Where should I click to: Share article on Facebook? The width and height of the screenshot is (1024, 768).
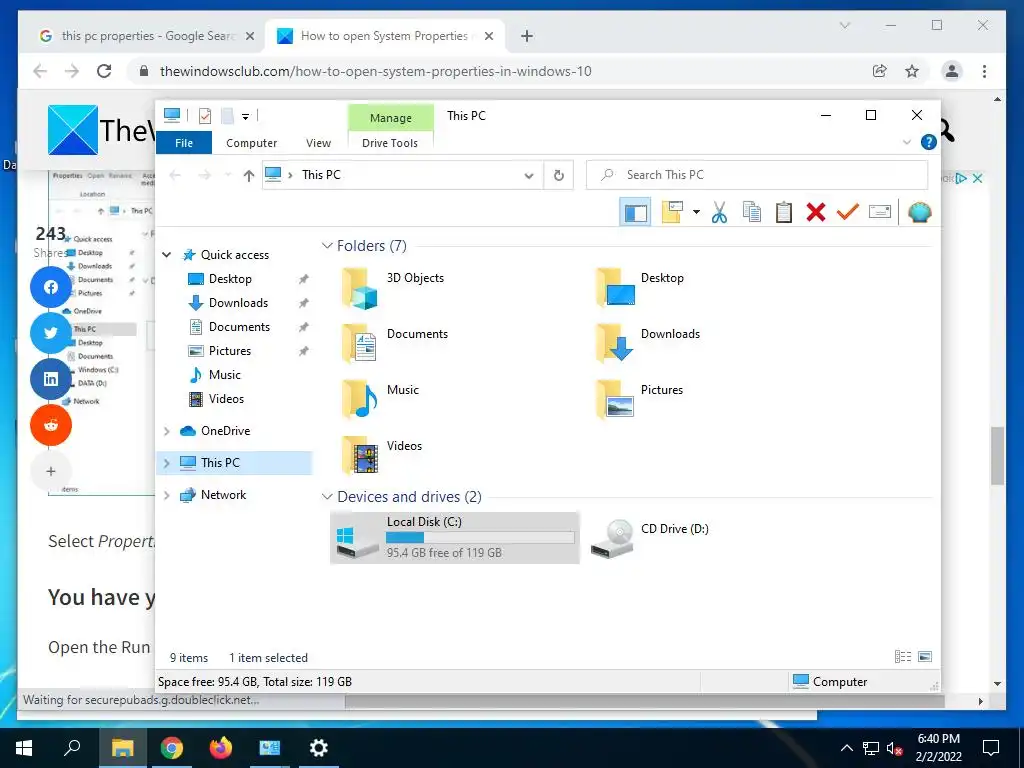click(x=51, y=287)
